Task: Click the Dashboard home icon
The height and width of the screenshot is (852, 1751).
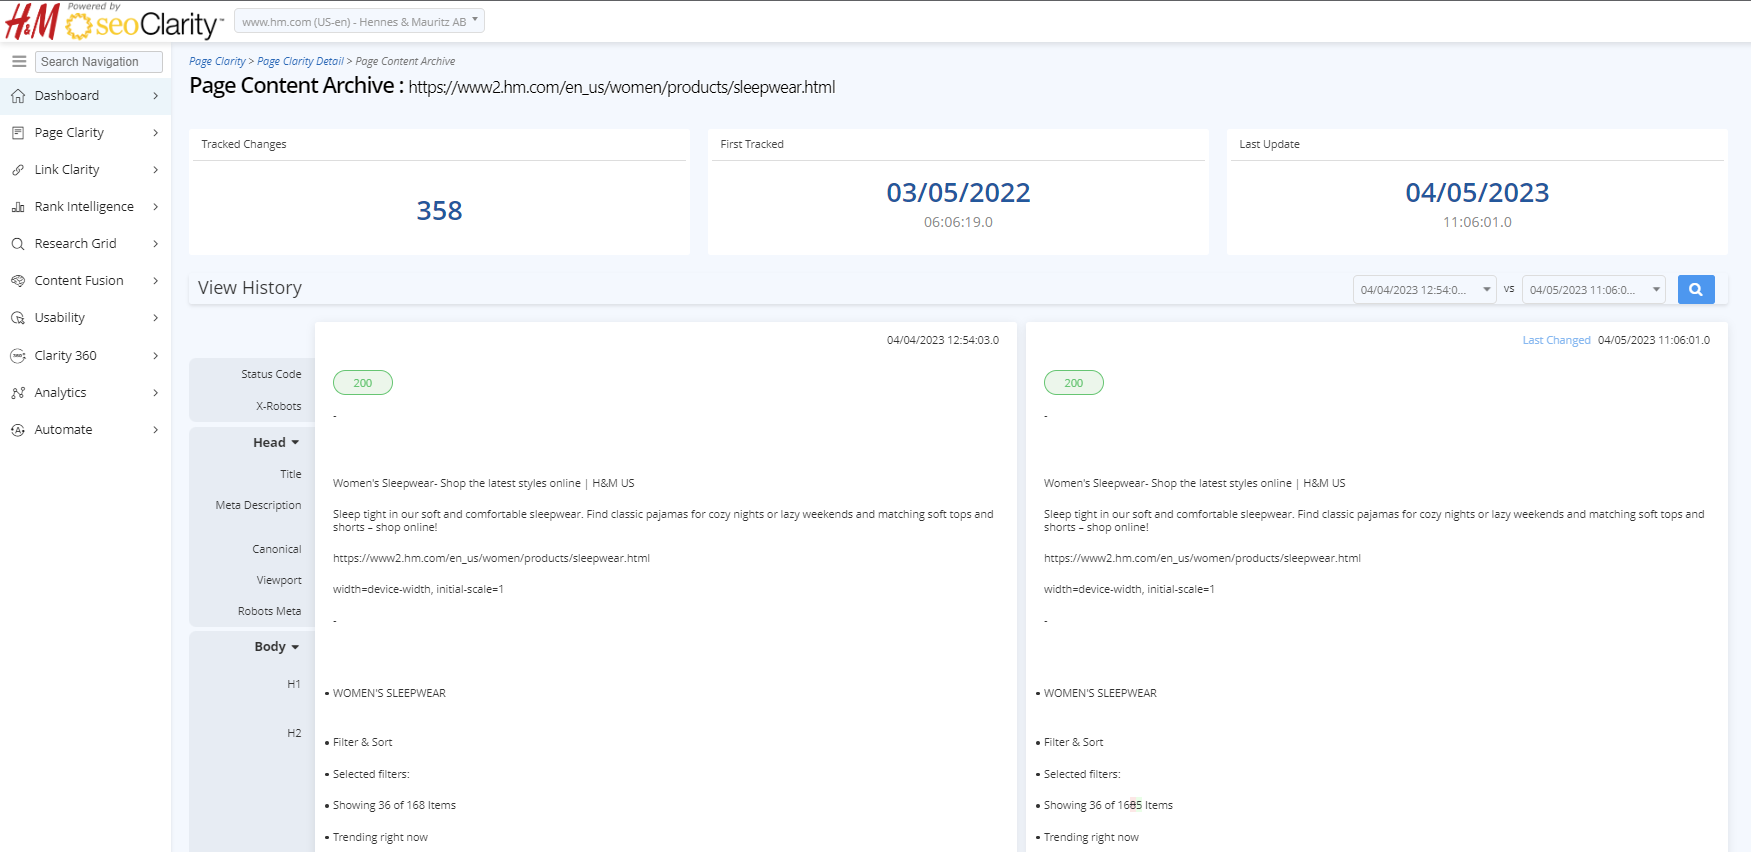Action: 18,96
